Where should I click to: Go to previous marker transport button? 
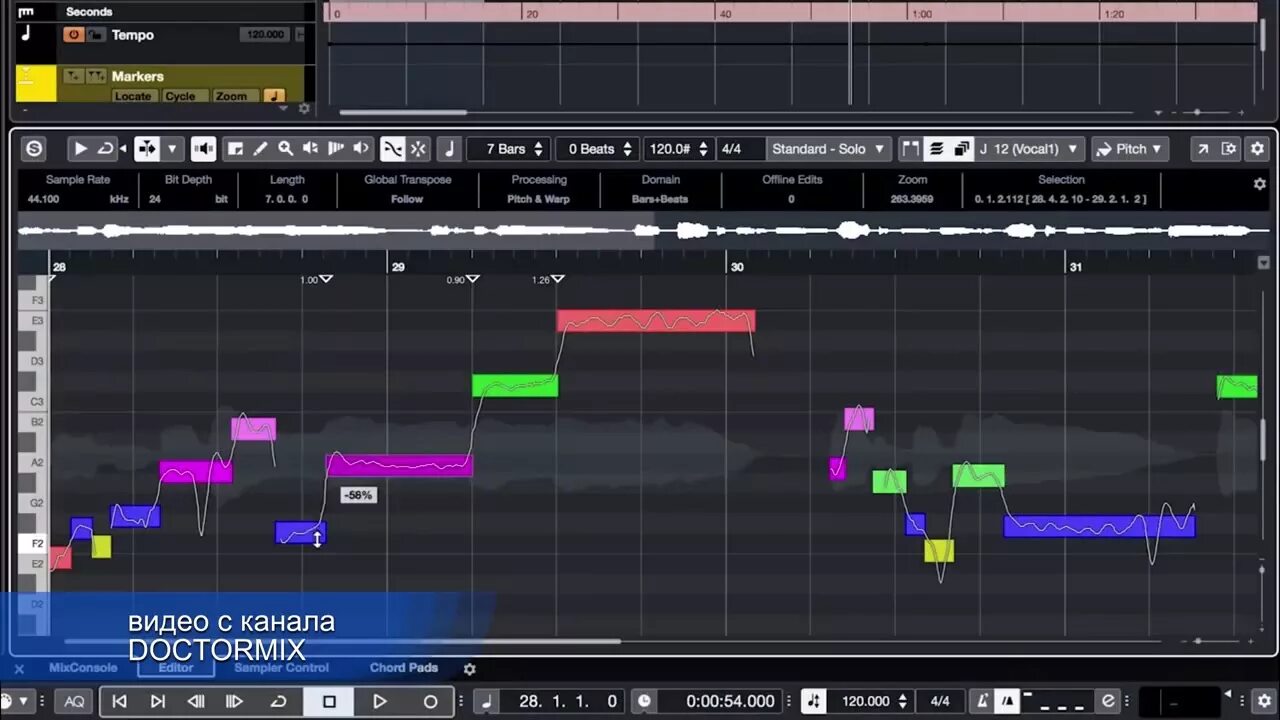[x=119, y=701]
